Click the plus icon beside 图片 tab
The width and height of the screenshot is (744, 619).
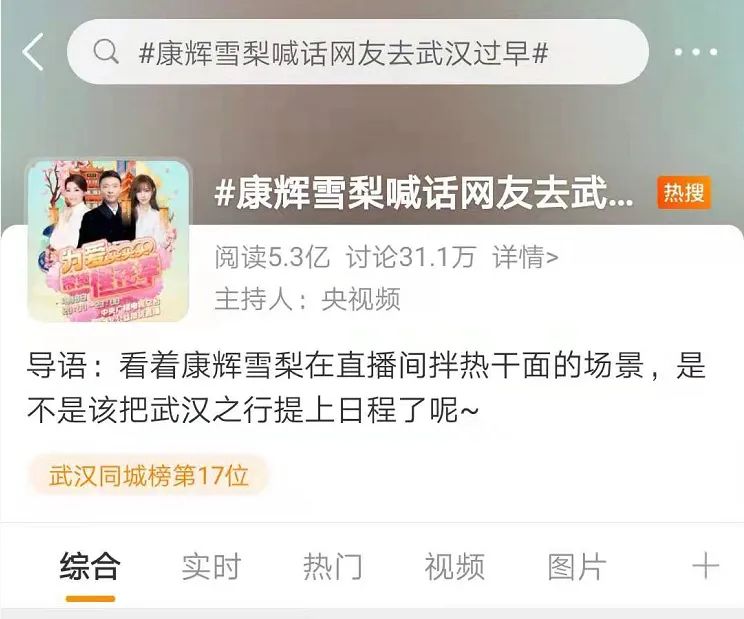tap(705, 565)
